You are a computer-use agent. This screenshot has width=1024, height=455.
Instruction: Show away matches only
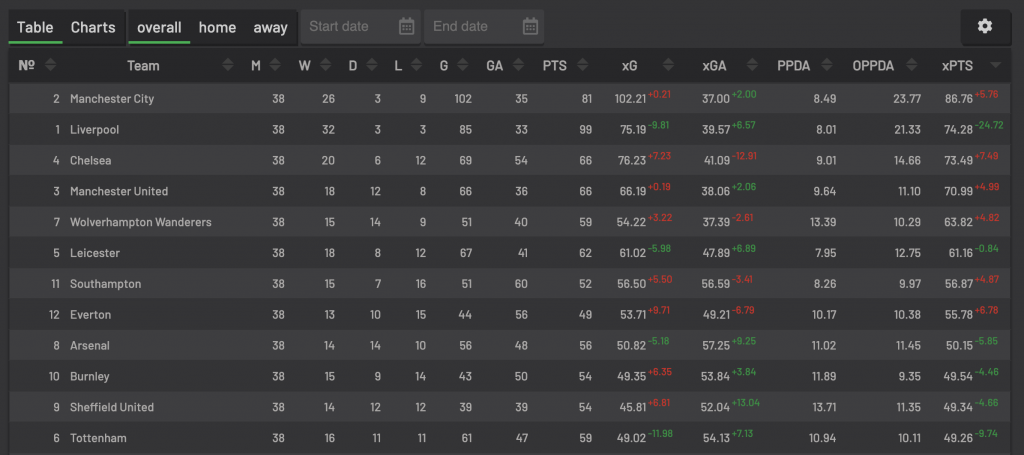tap(270, 27)
